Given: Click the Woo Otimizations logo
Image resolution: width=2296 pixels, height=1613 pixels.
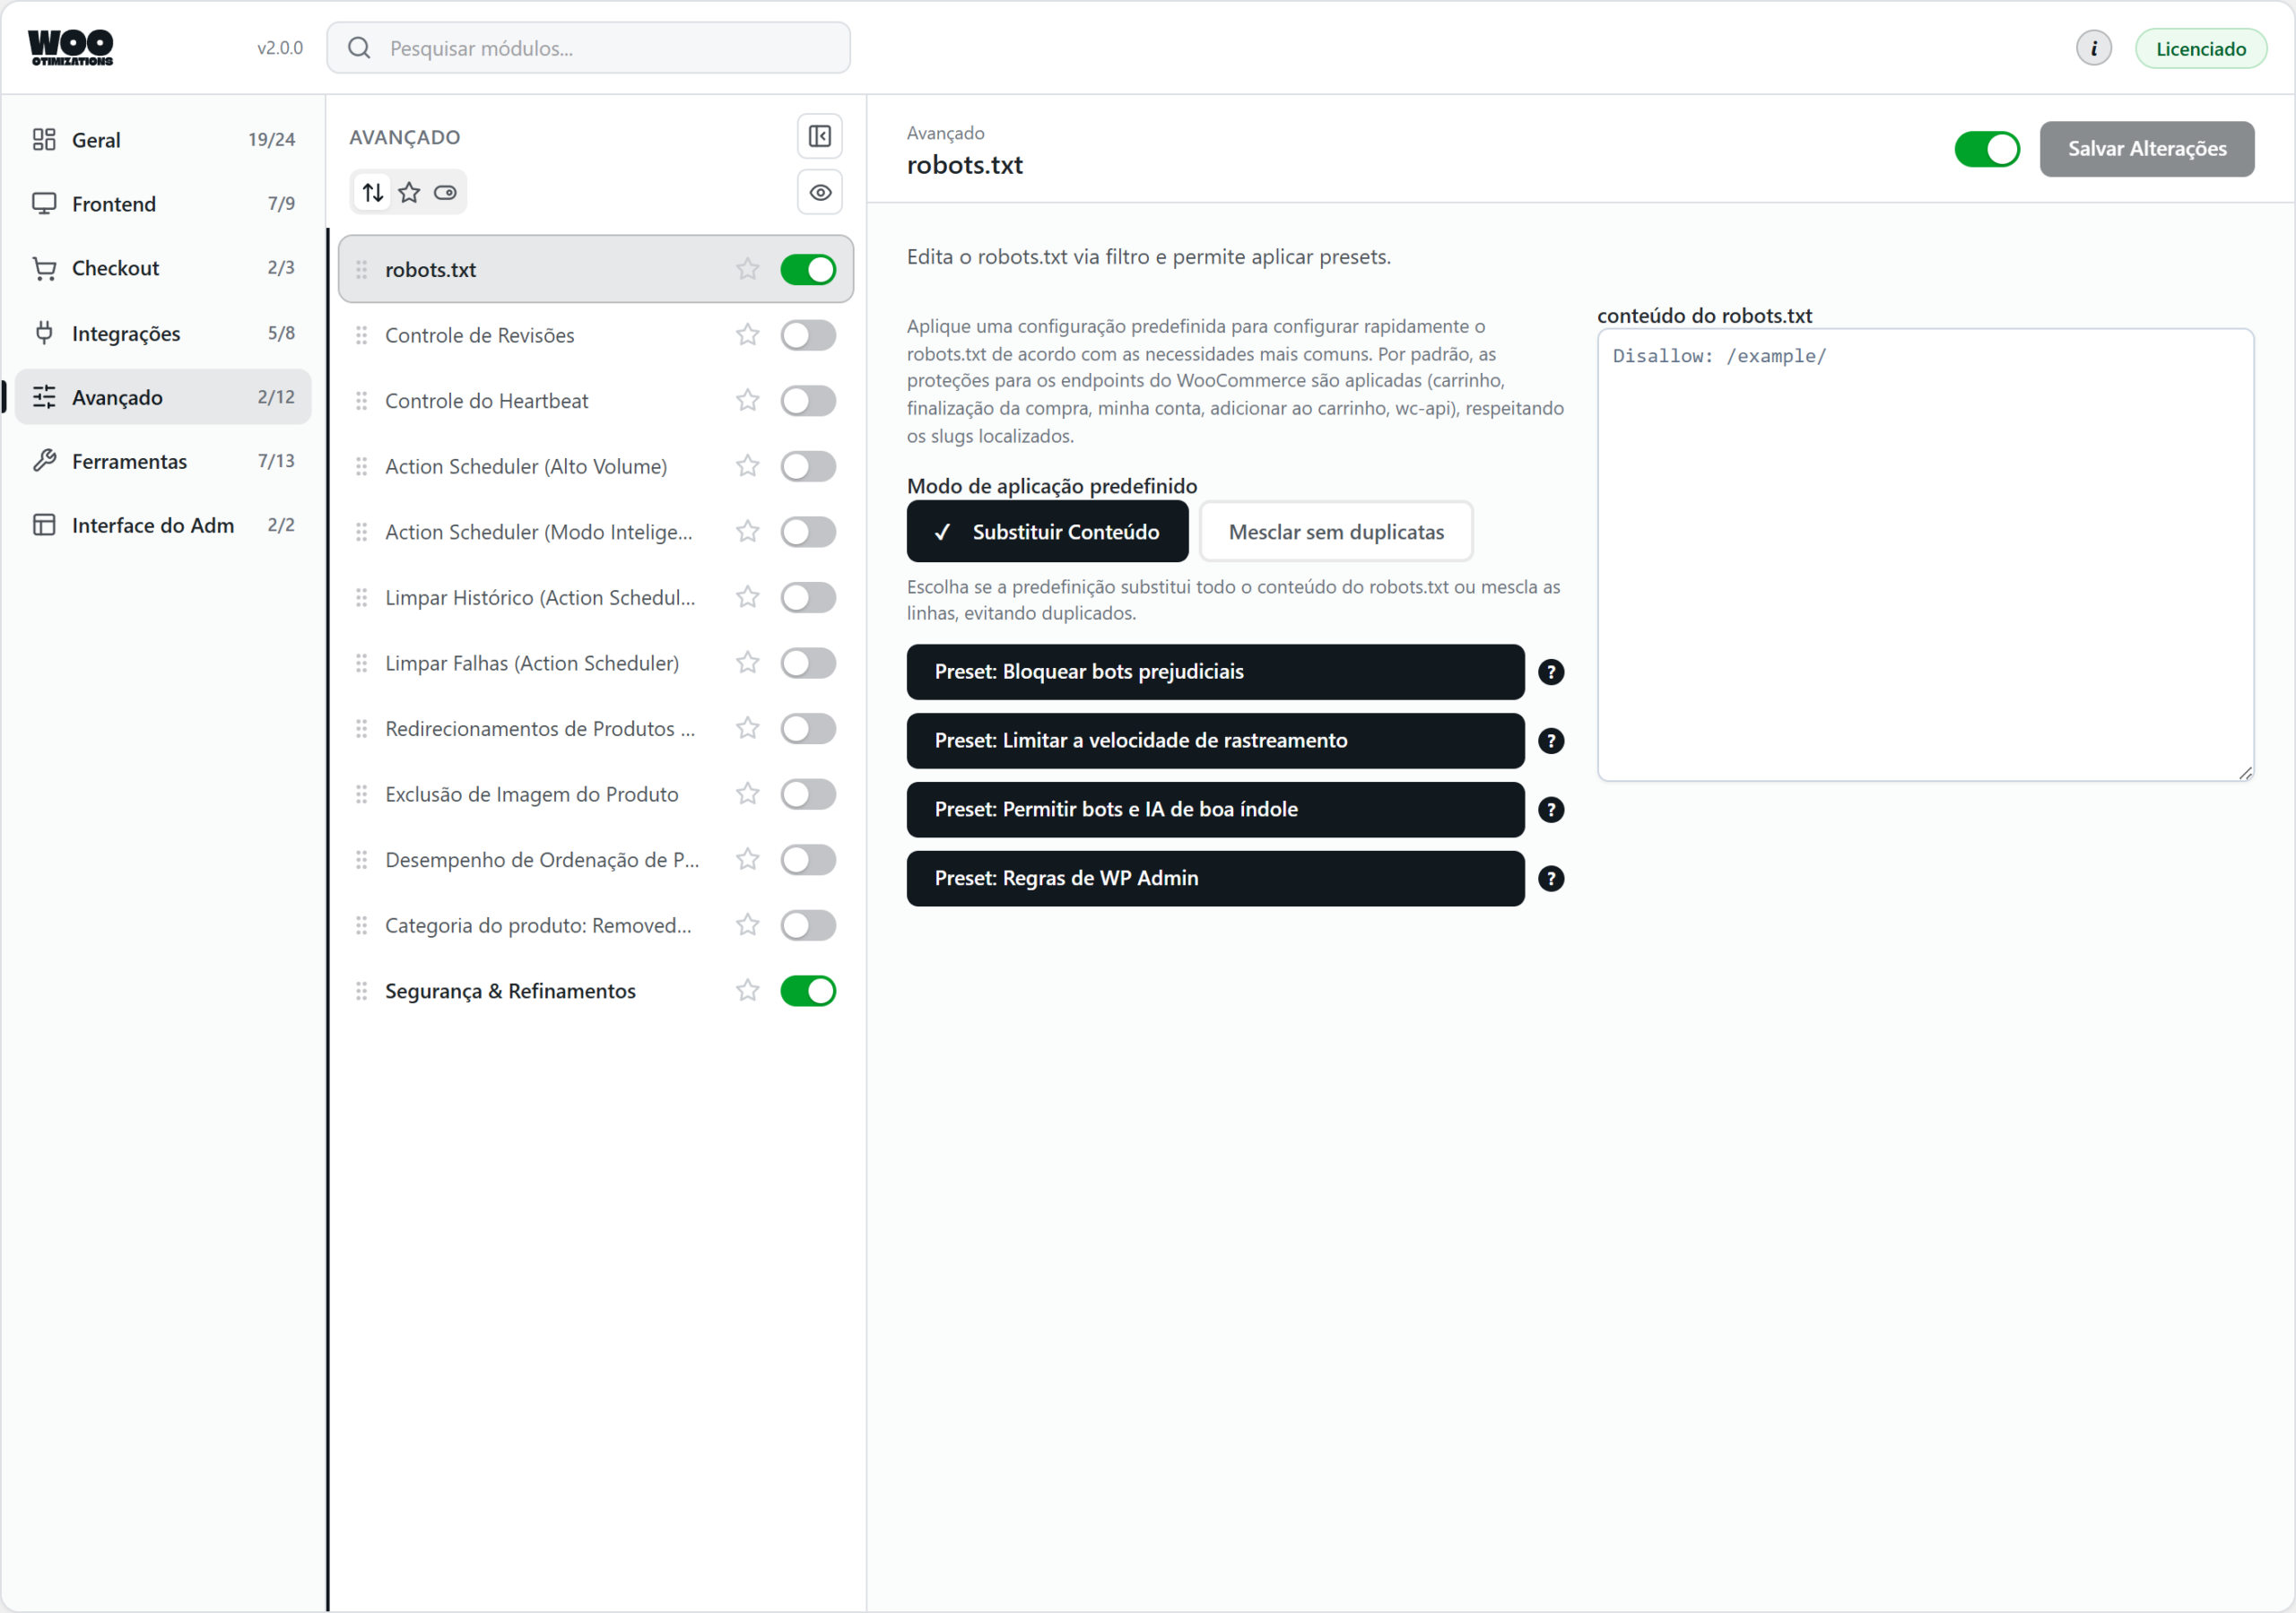Looking at the screenshot, I should tap(71, 47).
